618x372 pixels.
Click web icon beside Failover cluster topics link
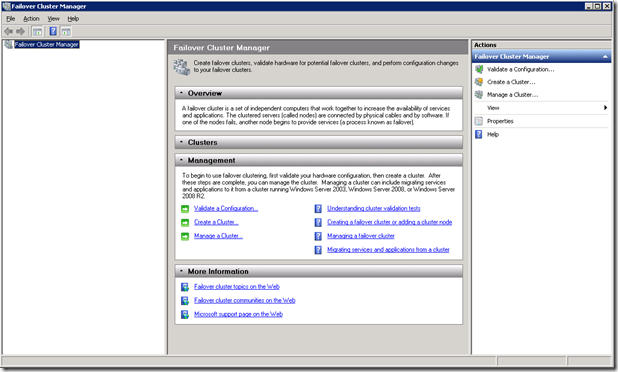point(185,287)
